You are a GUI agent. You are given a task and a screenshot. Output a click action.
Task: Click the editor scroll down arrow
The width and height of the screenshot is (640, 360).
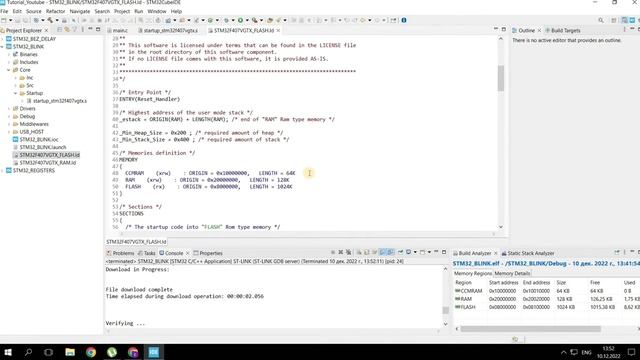coord(500,227)
